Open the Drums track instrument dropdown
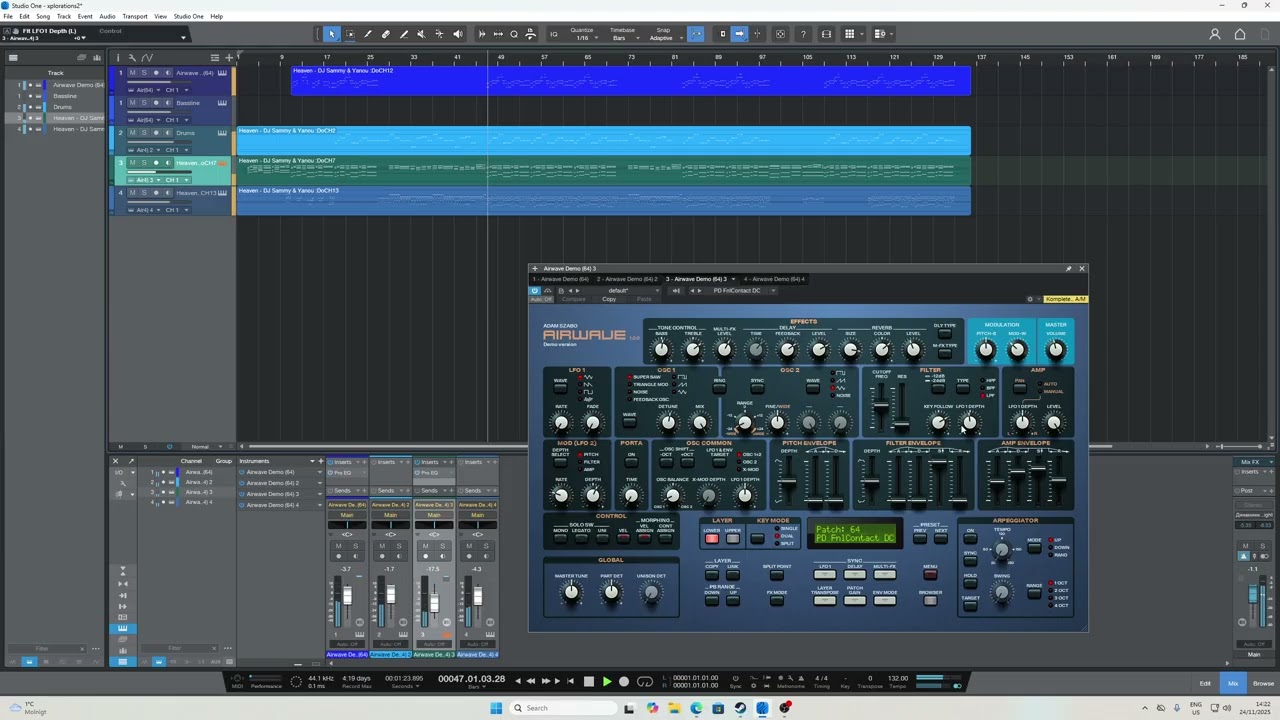The height and width of the screenshot is (720, 1280). coord(145,150)
